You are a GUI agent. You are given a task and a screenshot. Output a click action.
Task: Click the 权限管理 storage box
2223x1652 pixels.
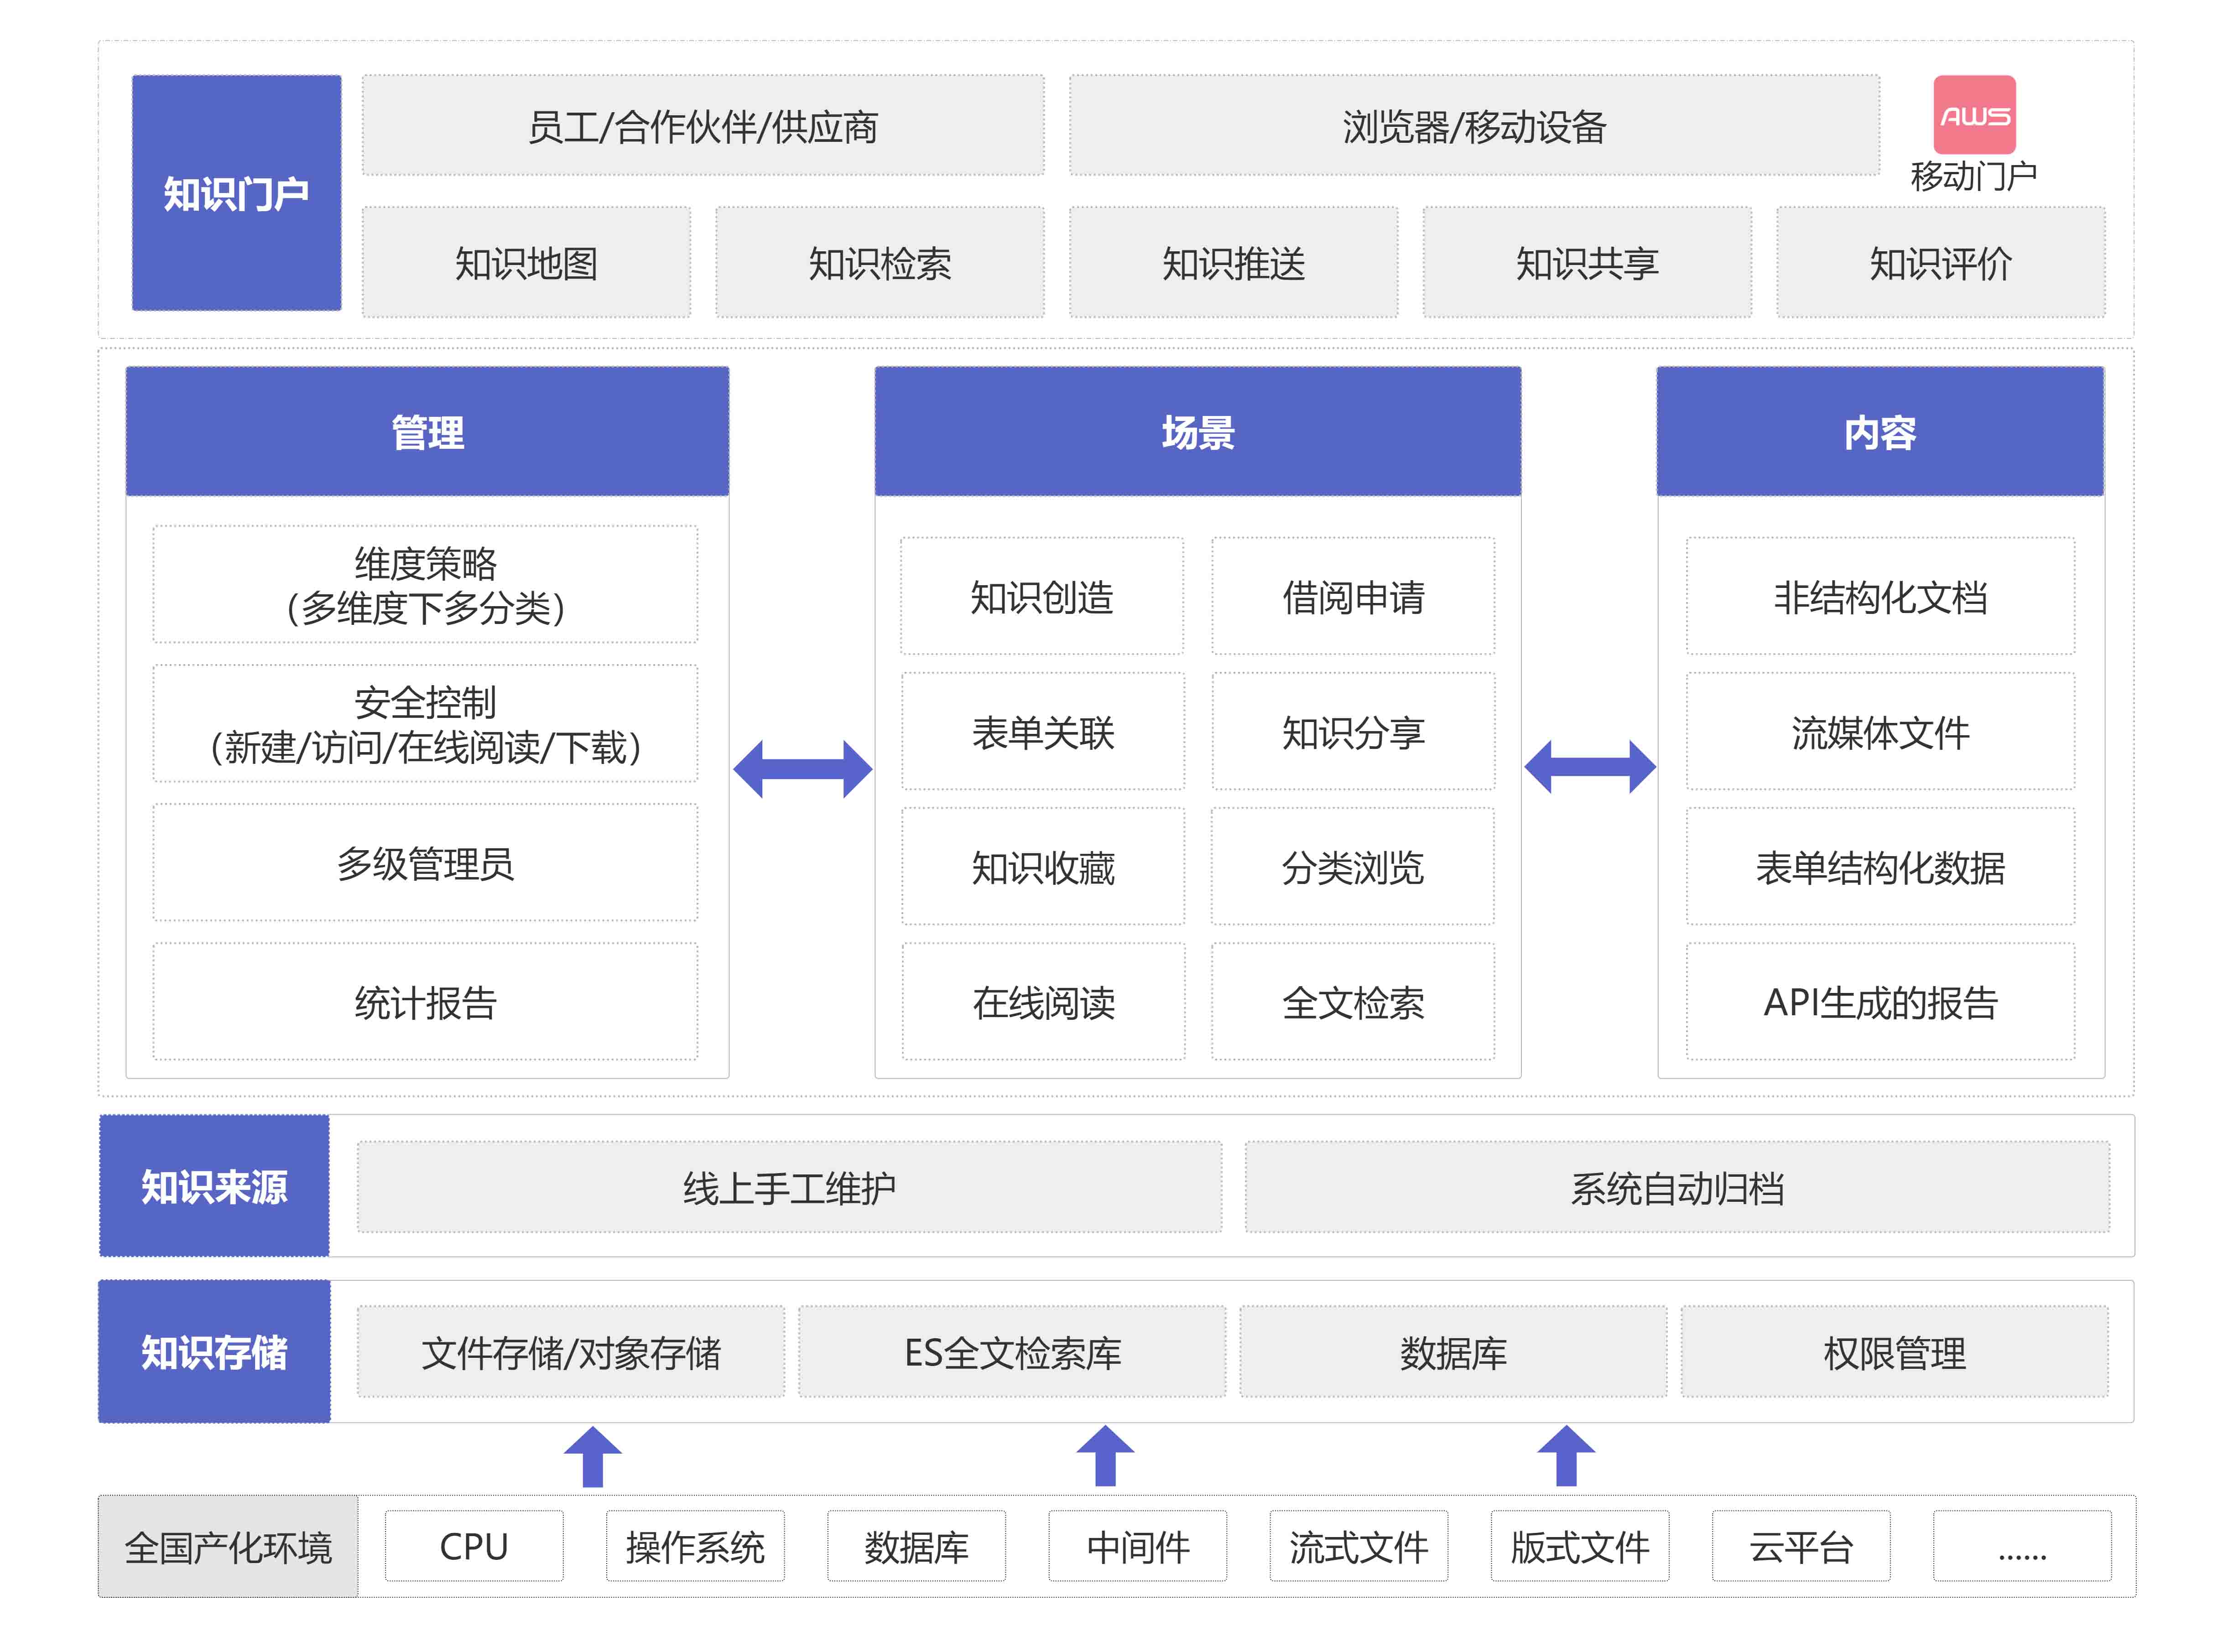1893,1352
